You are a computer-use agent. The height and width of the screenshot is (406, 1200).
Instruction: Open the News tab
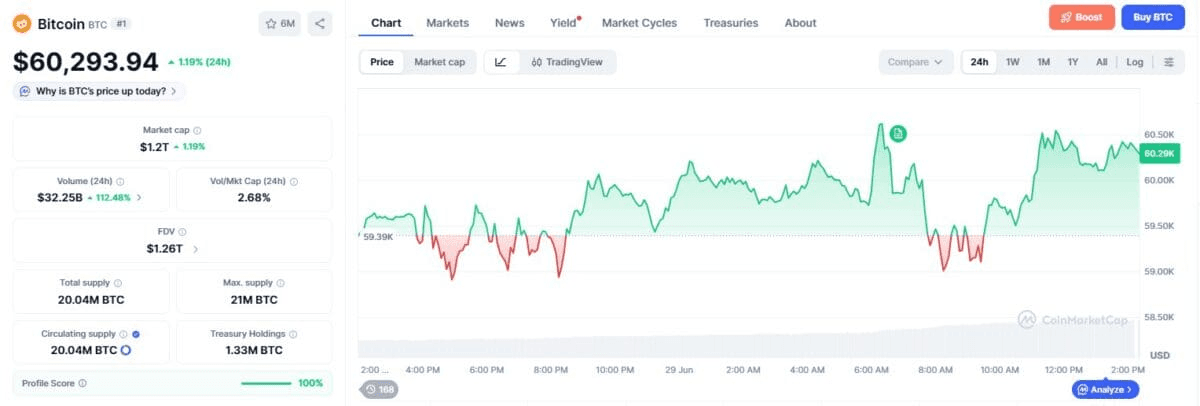[x=509, y=23]
